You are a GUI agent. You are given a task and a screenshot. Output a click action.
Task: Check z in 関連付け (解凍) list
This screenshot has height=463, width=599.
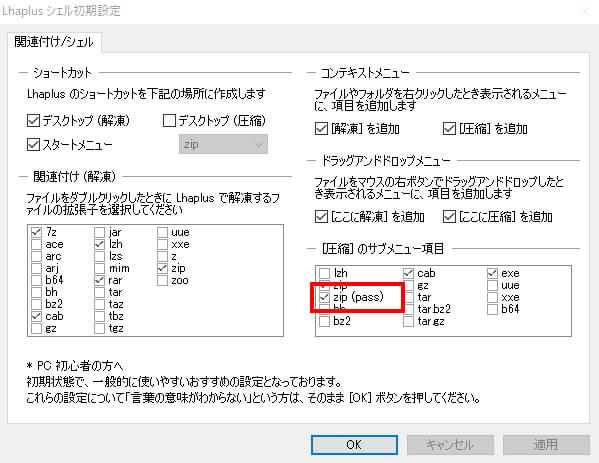[162, 256]
